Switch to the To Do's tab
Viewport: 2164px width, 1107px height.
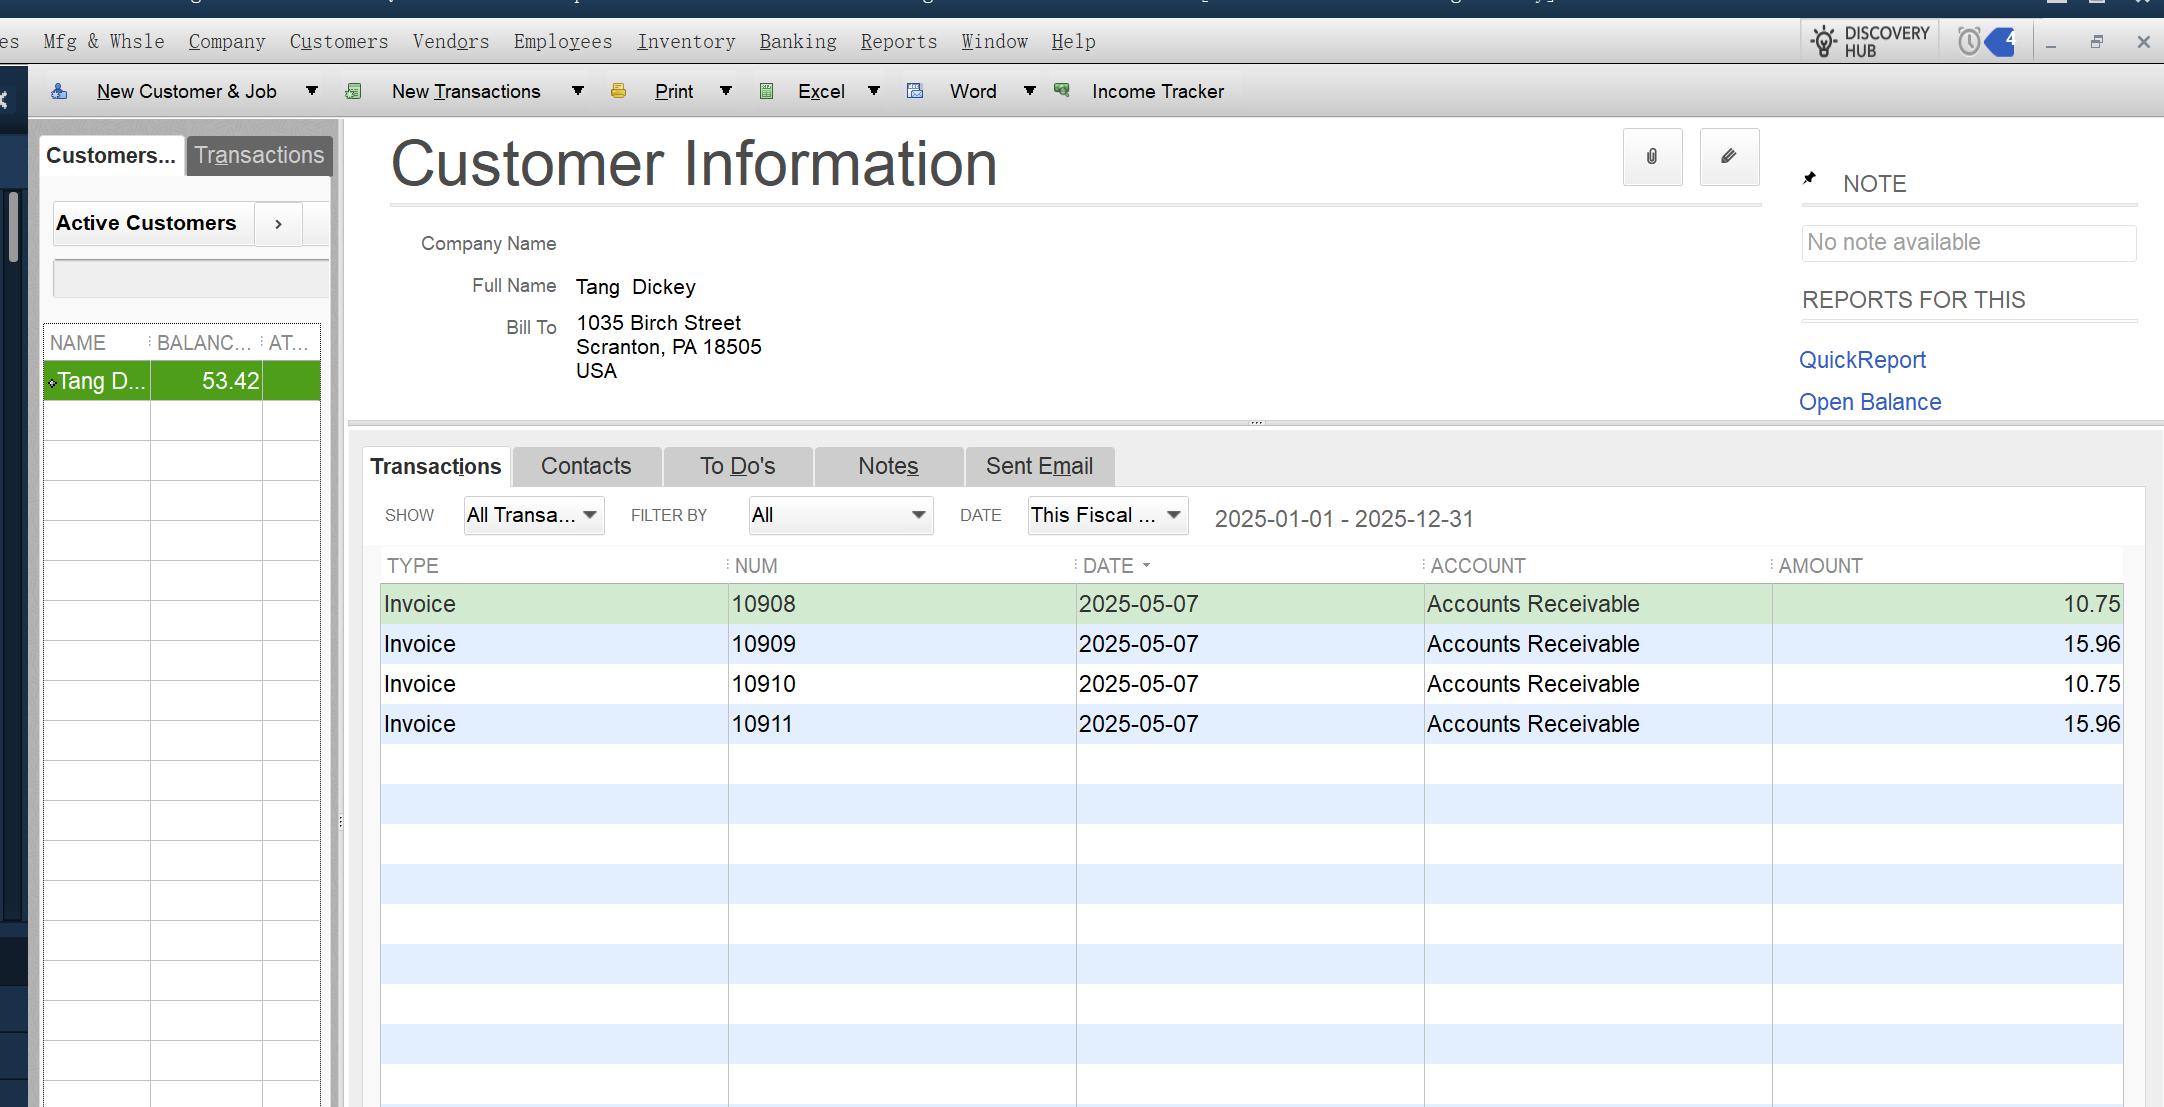(x=738, y=466)
